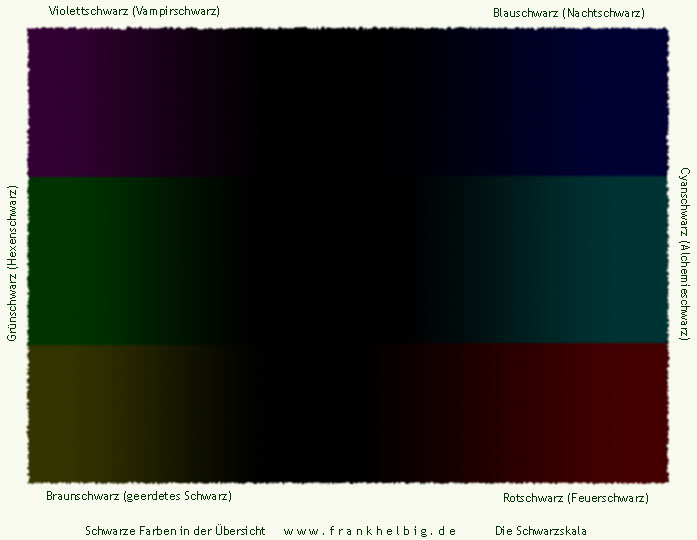
Task: Click the vertical 'Grünschwarz (Hexenschwarz)' label
Action: 12,264
